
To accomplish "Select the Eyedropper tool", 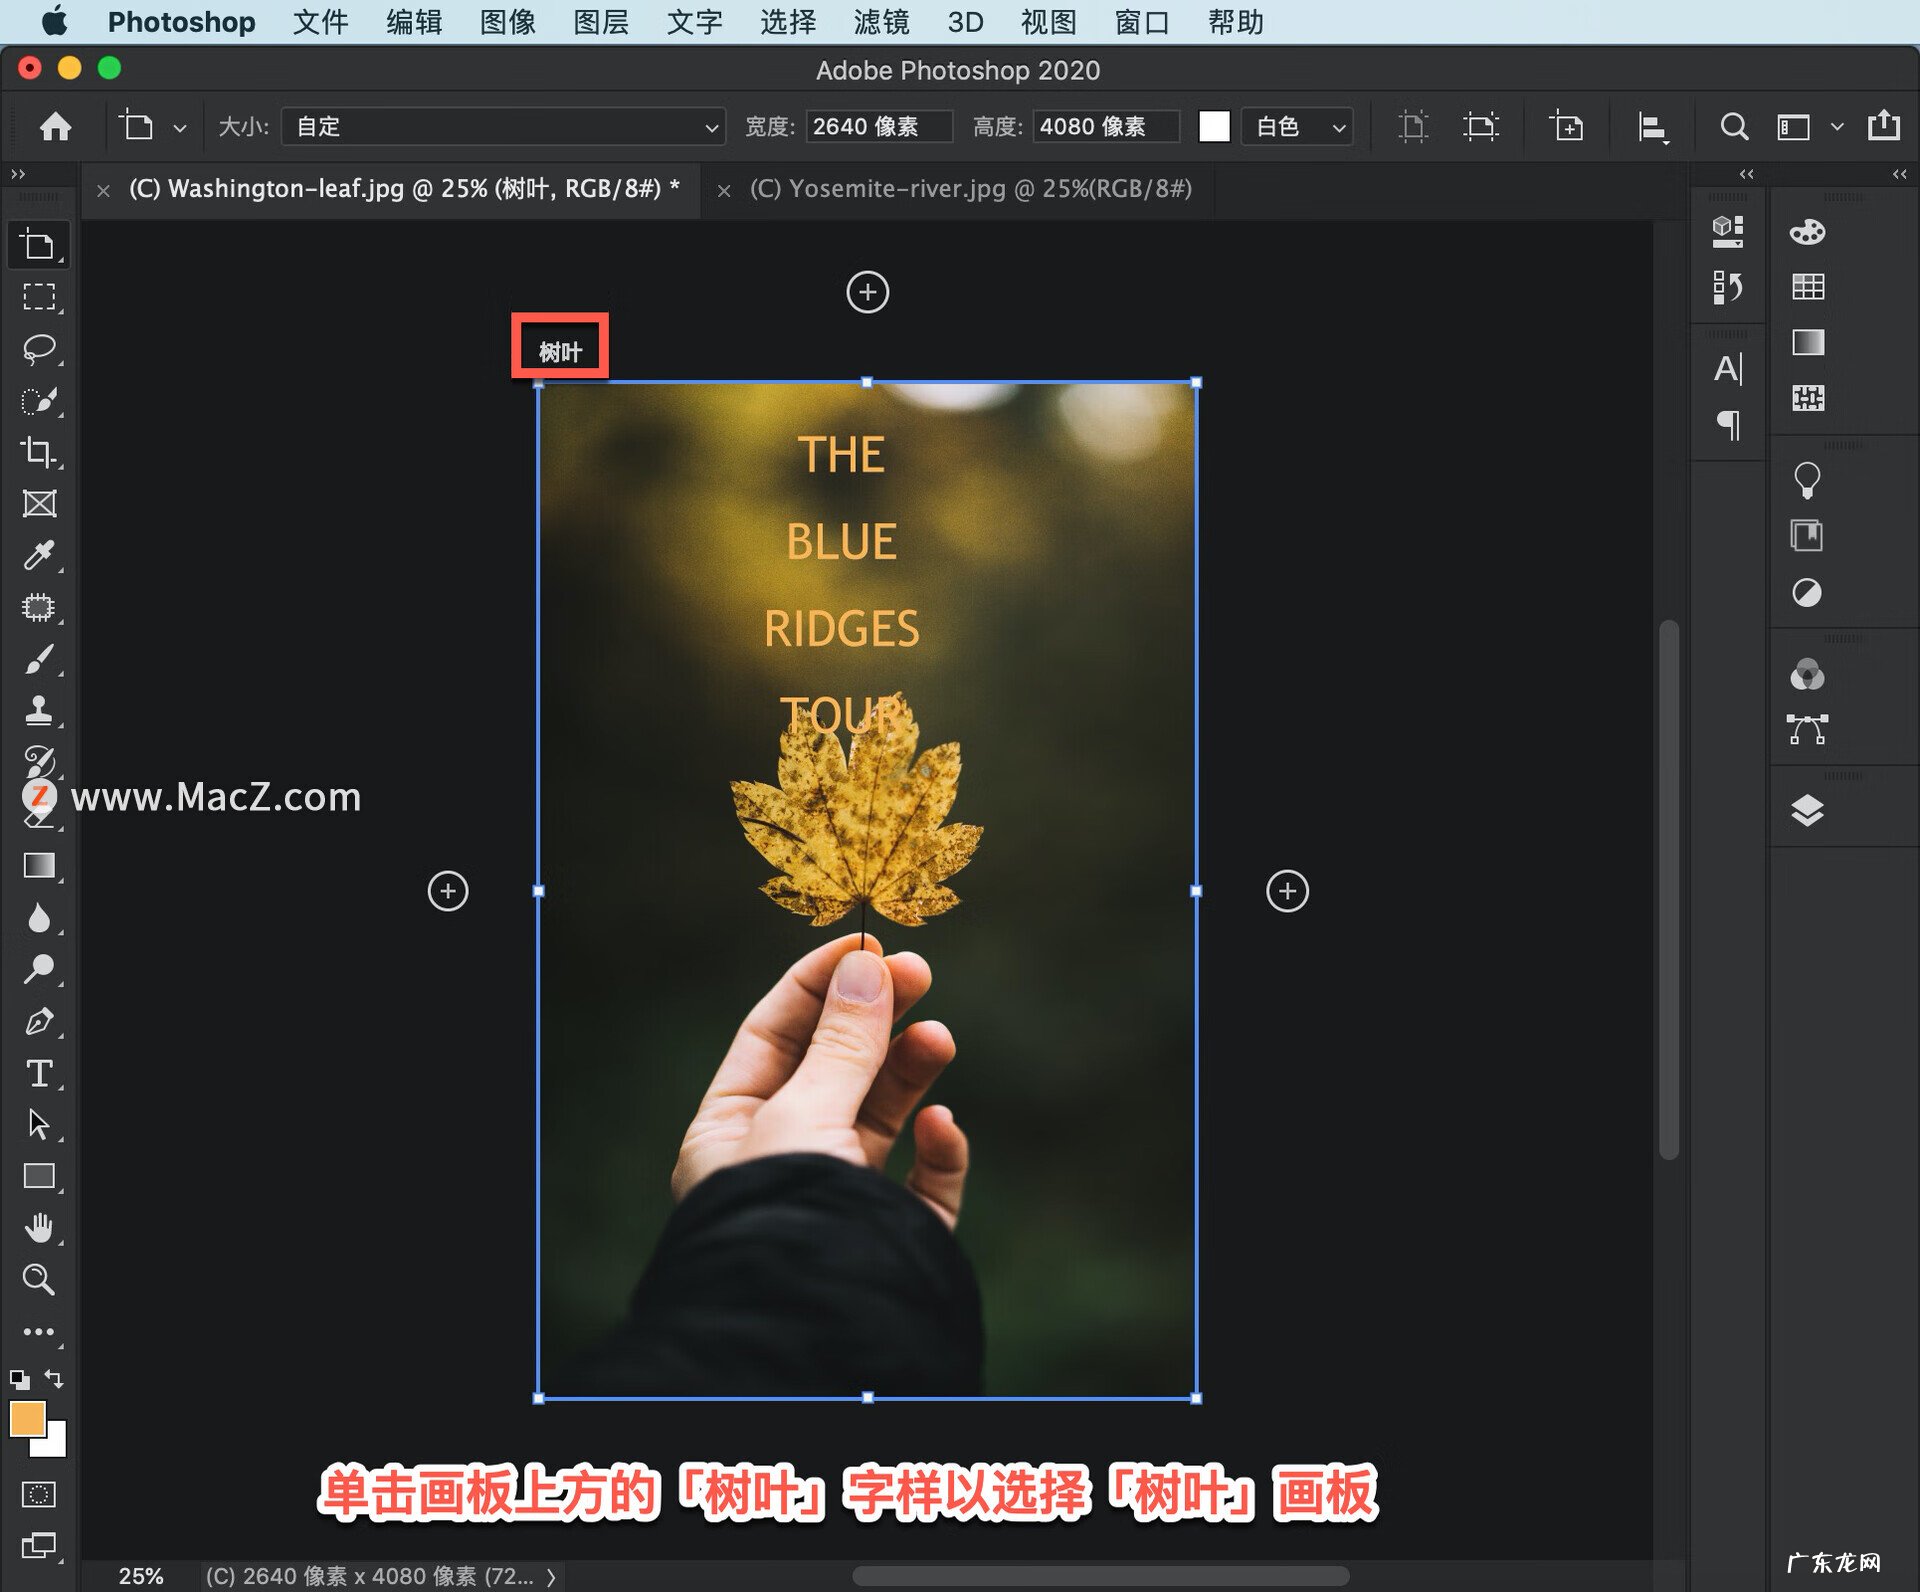I will 40,557.
